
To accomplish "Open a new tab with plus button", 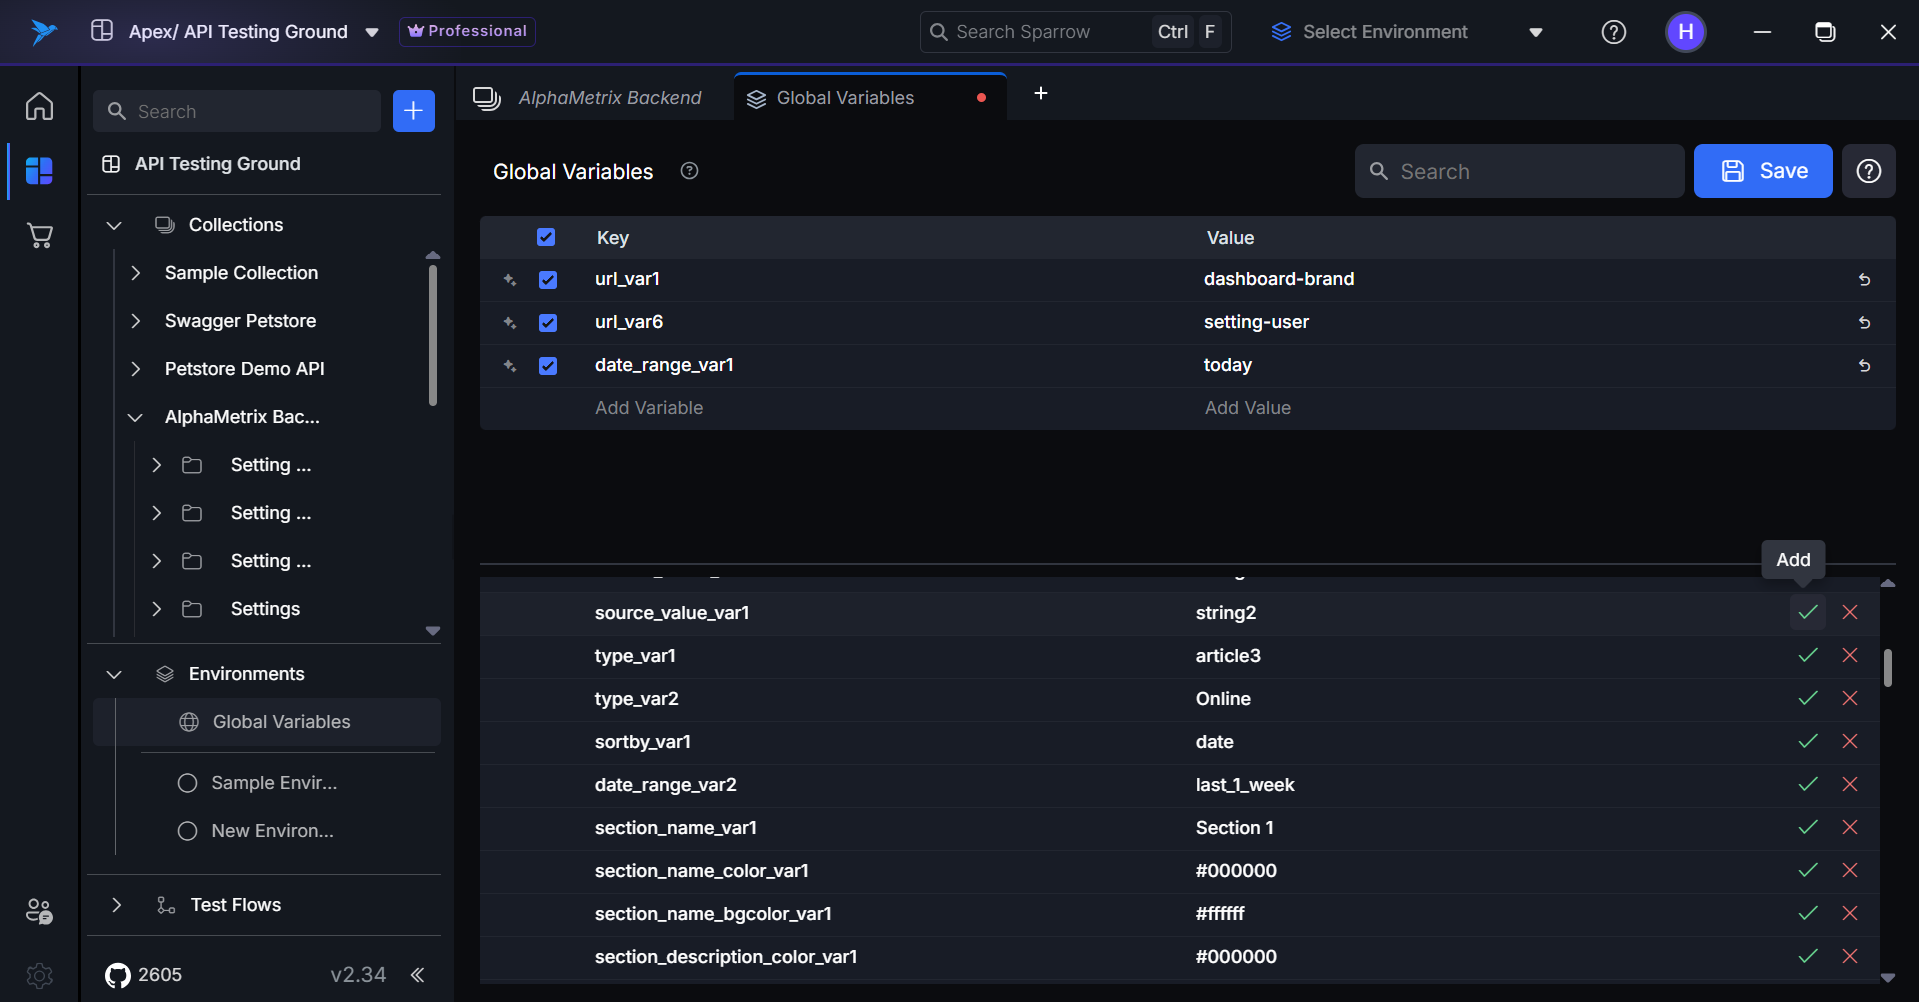I will pos(1040,93).
